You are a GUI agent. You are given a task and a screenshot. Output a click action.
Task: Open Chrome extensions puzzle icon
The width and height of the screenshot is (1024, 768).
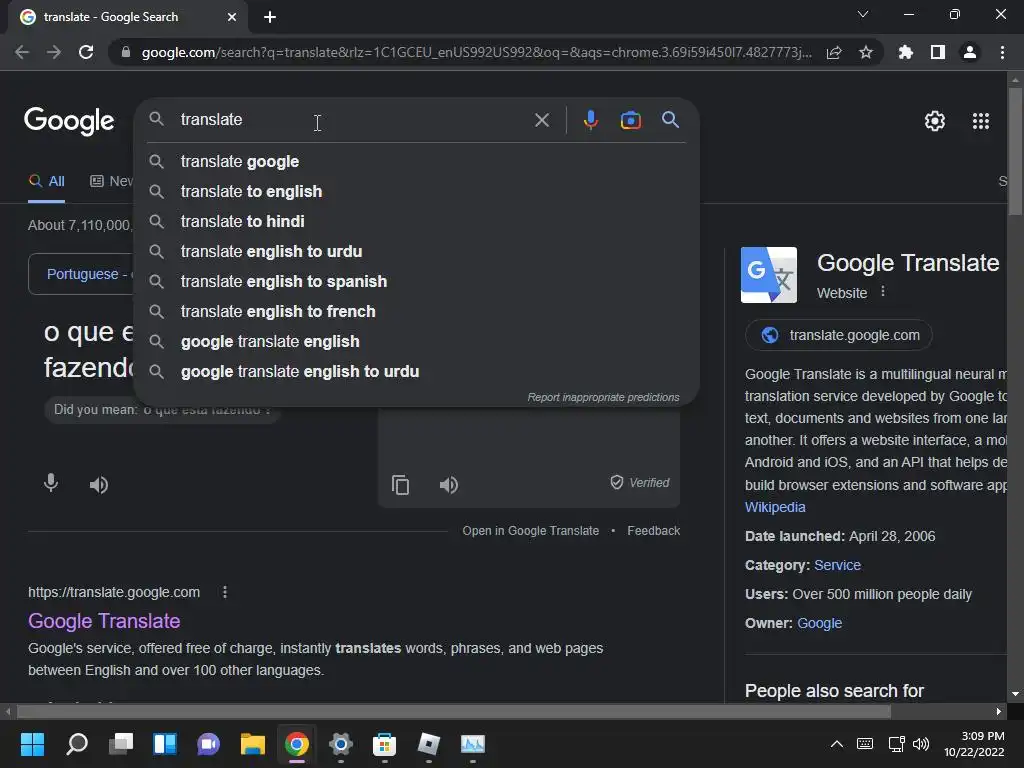(x=905, y=52)
